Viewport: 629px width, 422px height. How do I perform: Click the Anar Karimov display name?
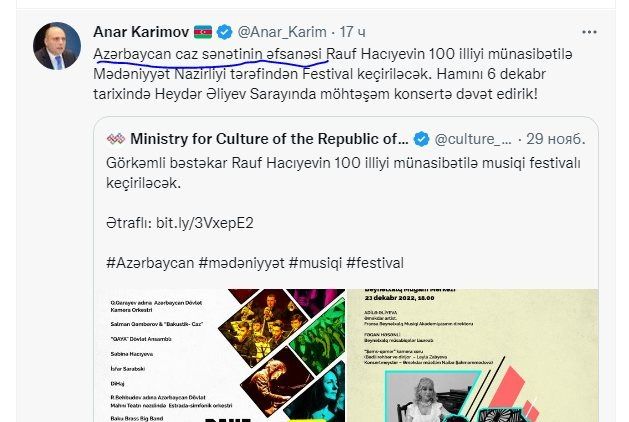(141, 32)
